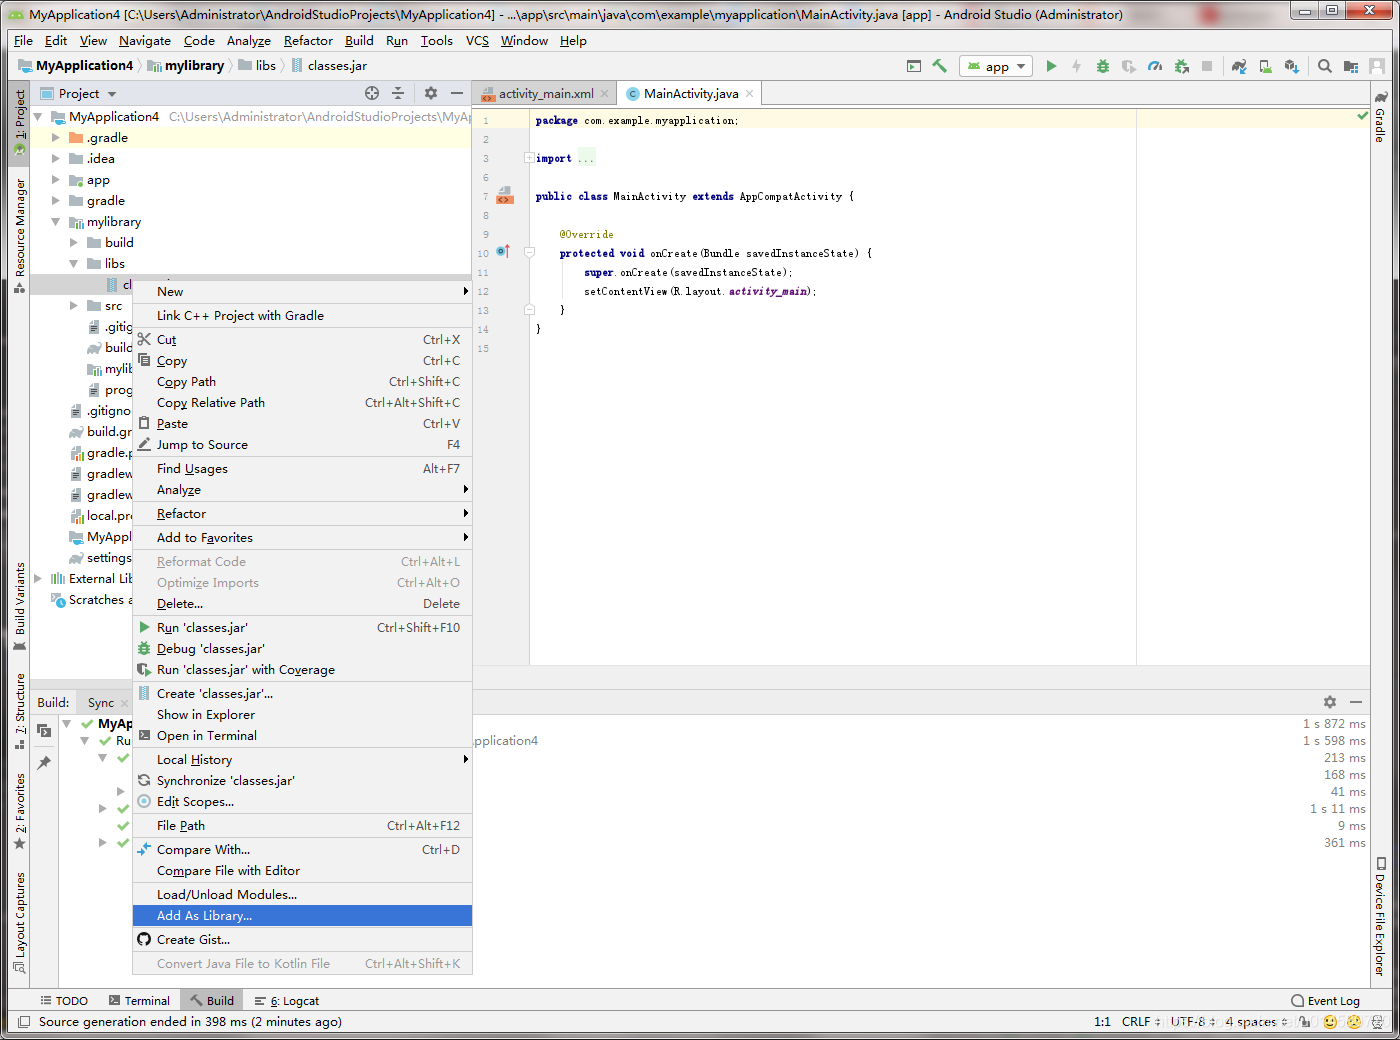Click the Git branch lock icon in status bar
The height and width of the screenshot is (1040, 1400).
[1305, 1022]
